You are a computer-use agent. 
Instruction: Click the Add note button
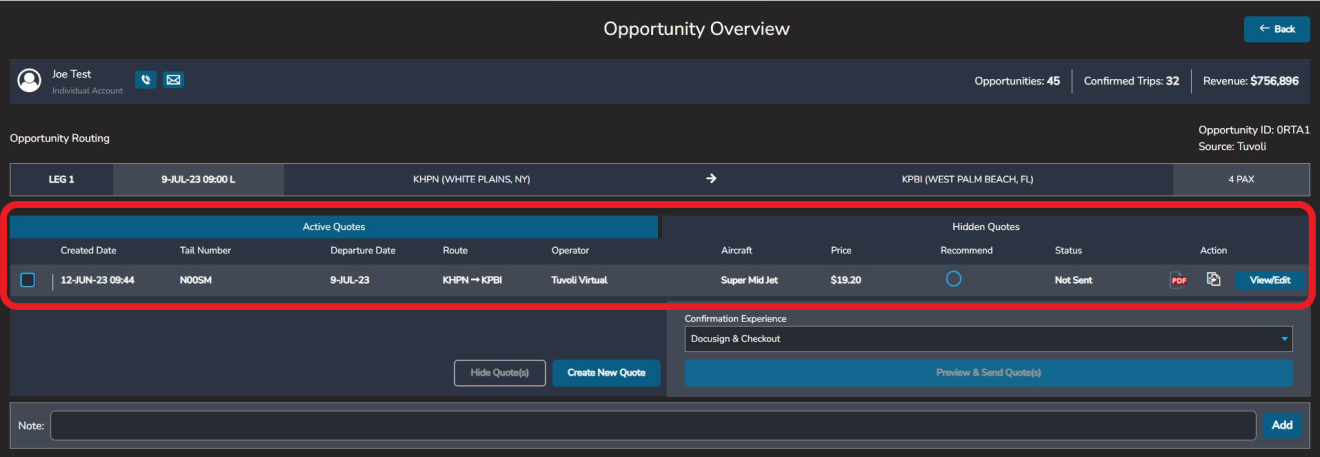(1281, 425)
